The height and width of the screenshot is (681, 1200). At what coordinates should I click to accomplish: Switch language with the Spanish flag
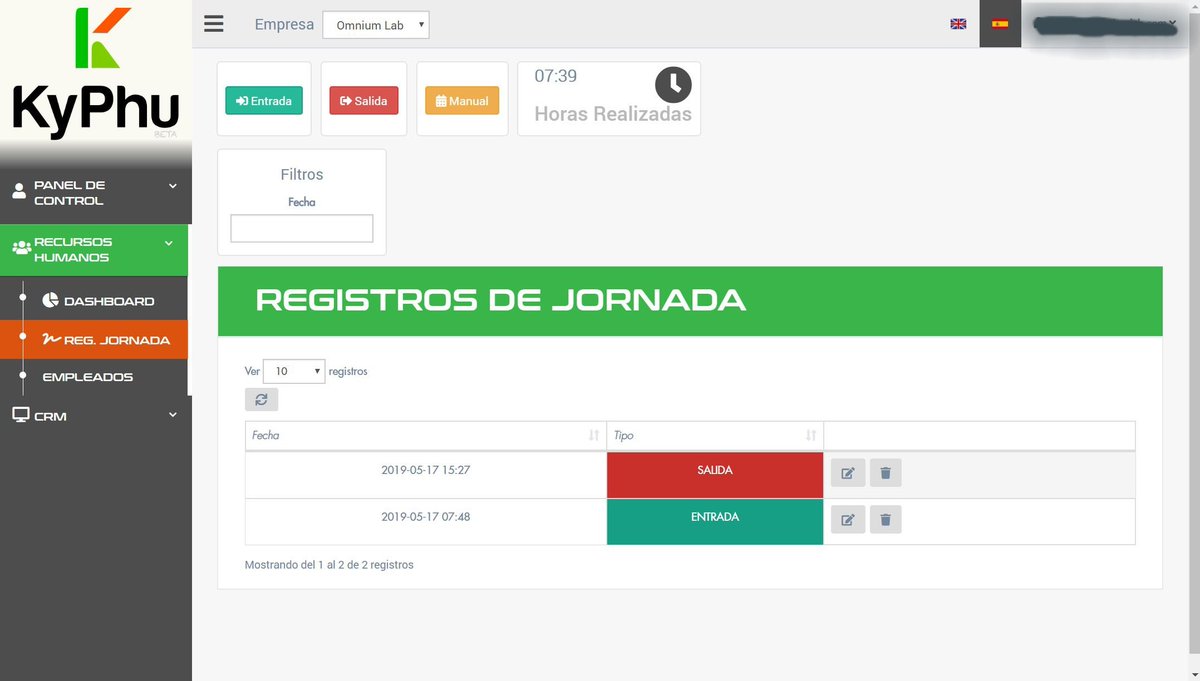point(1000,24)
